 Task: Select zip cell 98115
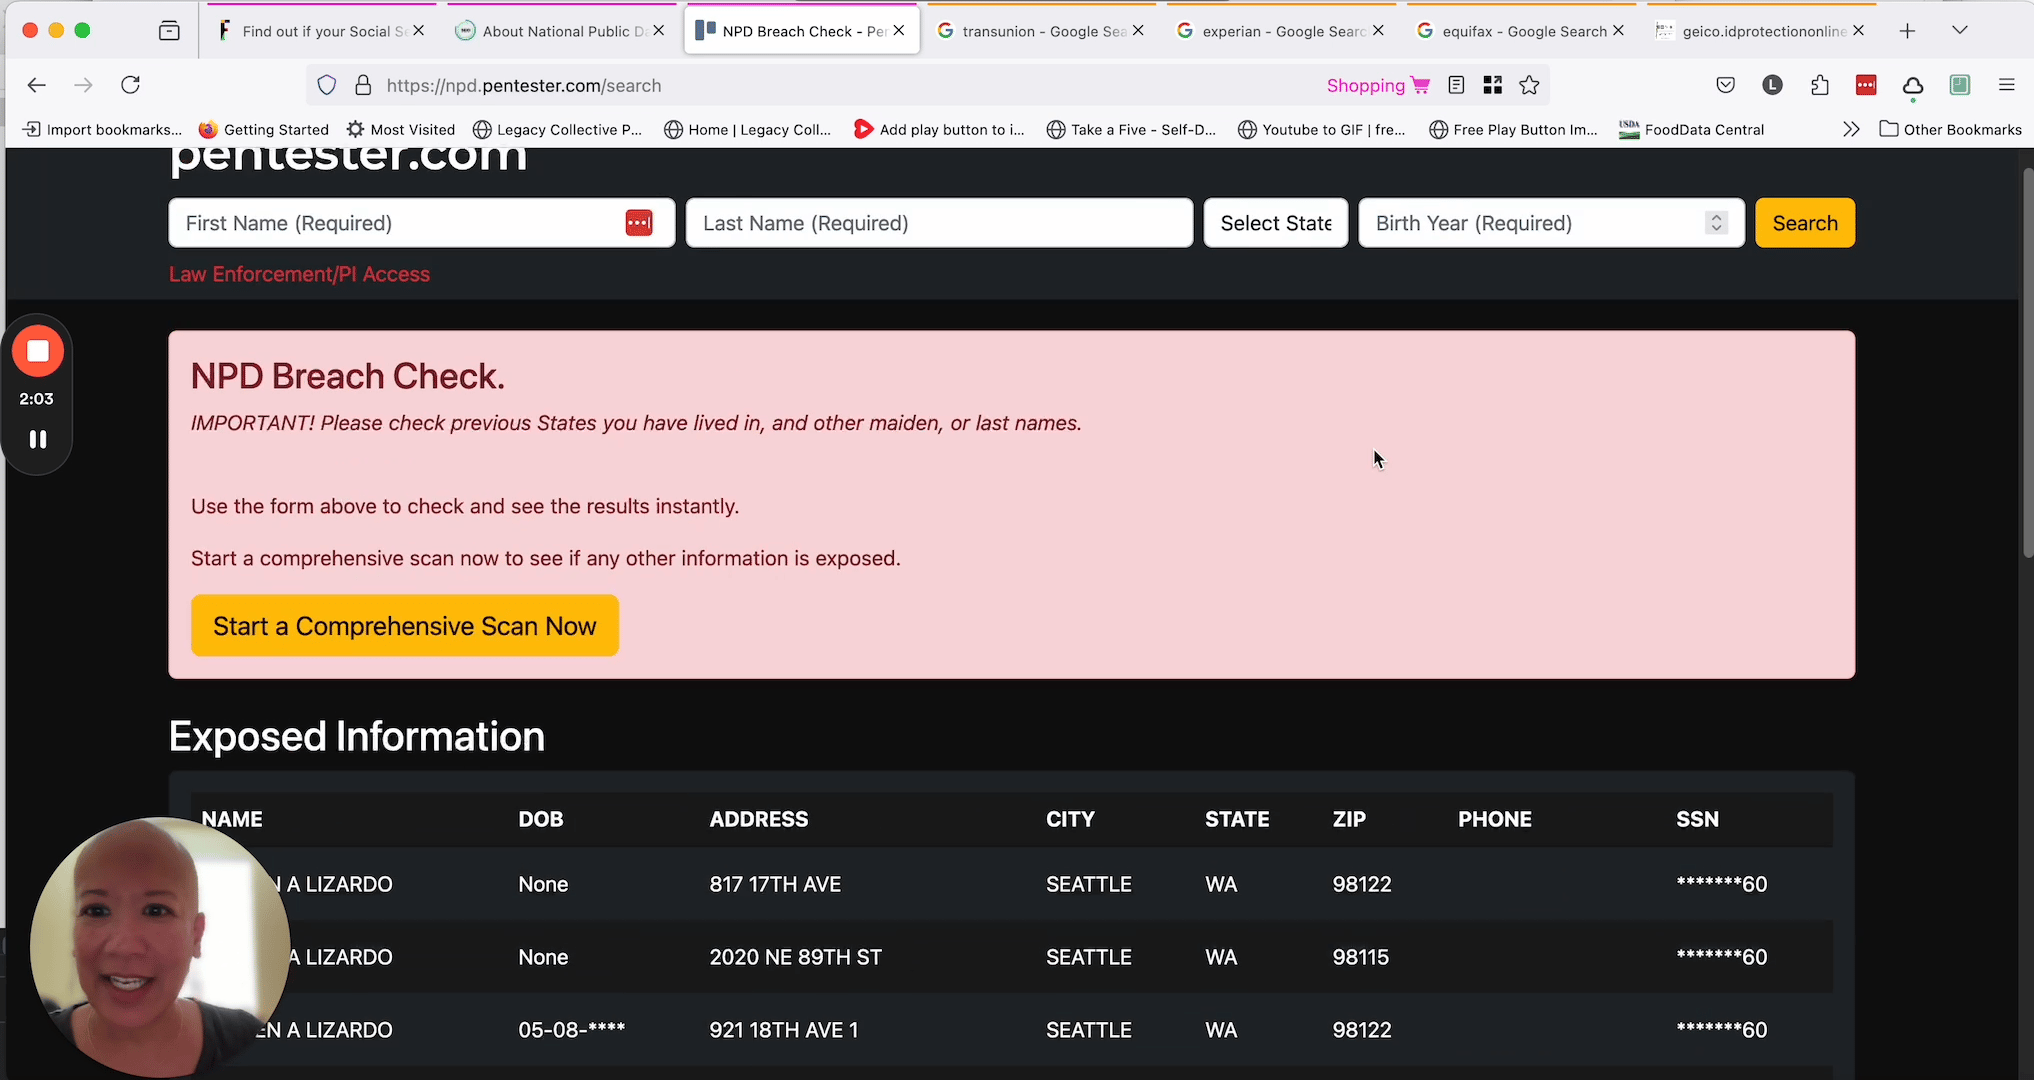click(x=1361, y=957)
